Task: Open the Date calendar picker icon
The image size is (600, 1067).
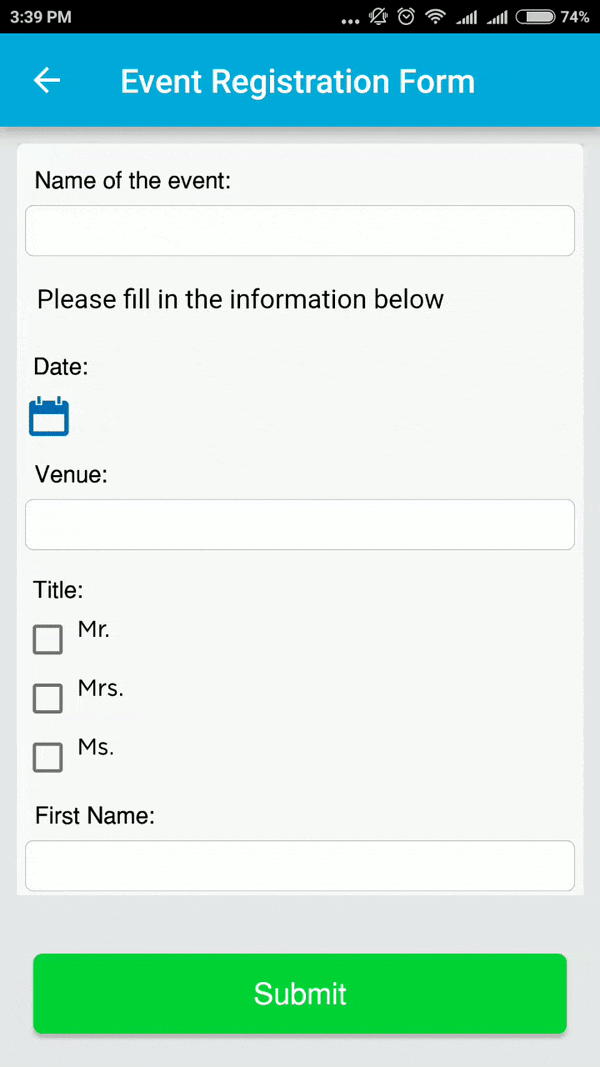Action: tap(49, 416)
